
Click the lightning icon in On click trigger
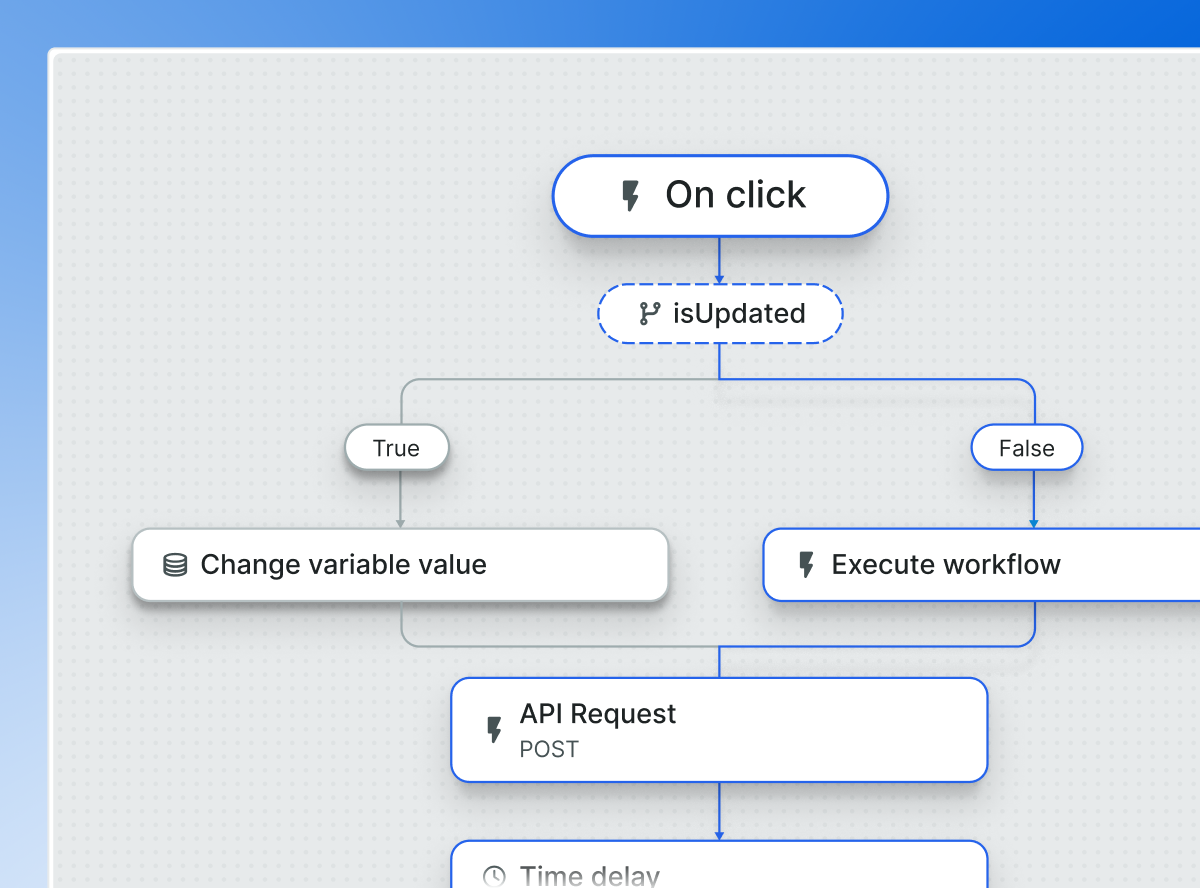click(x=630, y=196)
